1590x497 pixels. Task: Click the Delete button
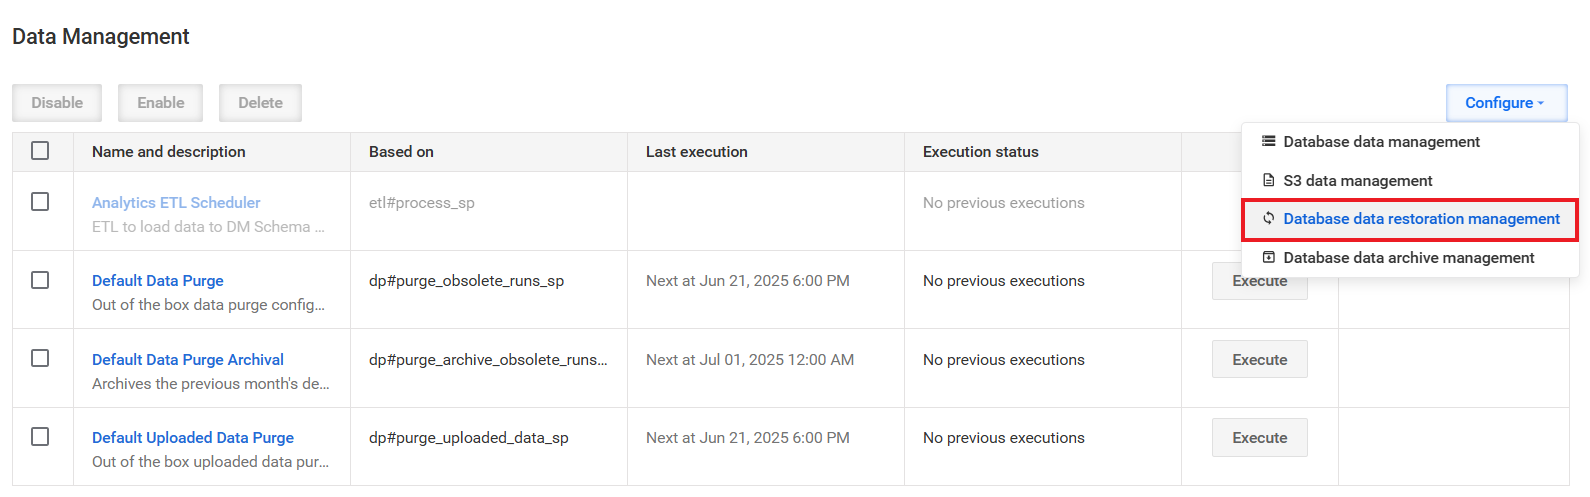260,103
